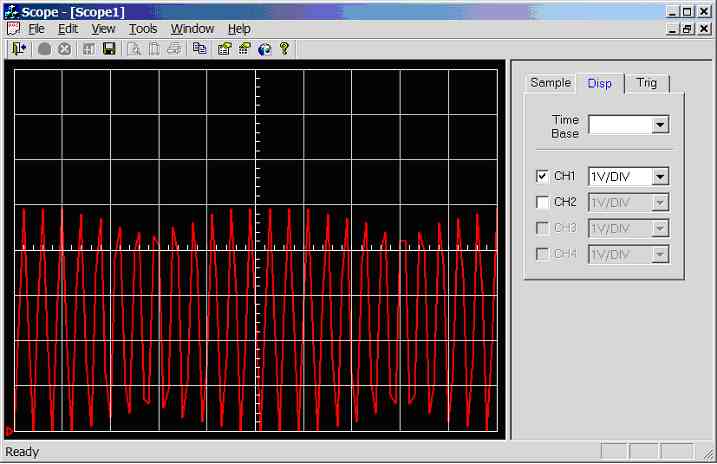The width and height of the screenshot is (717, 464).
Task: Switch to the Sample tab
Action: [x=550, y=83]
